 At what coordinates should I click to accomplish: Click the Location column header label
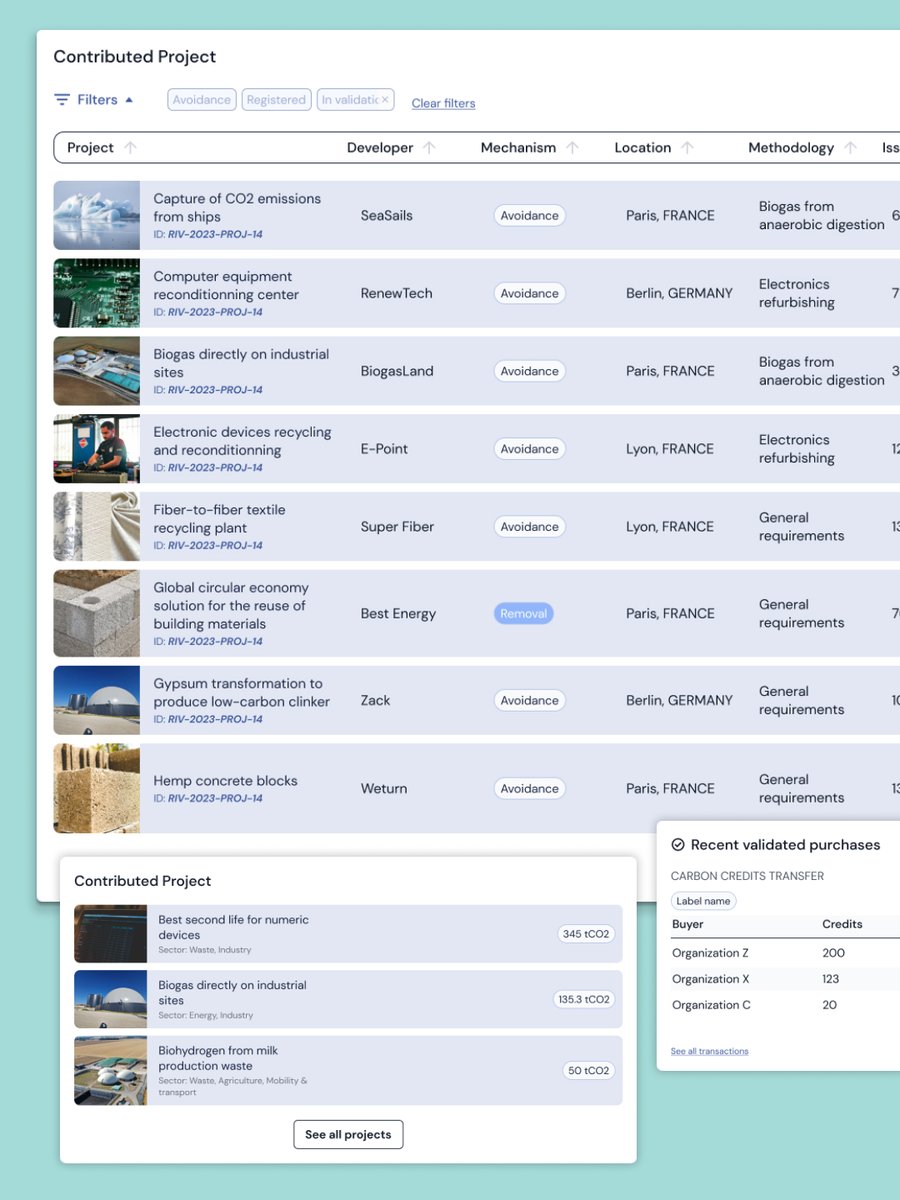click(642, 147)
